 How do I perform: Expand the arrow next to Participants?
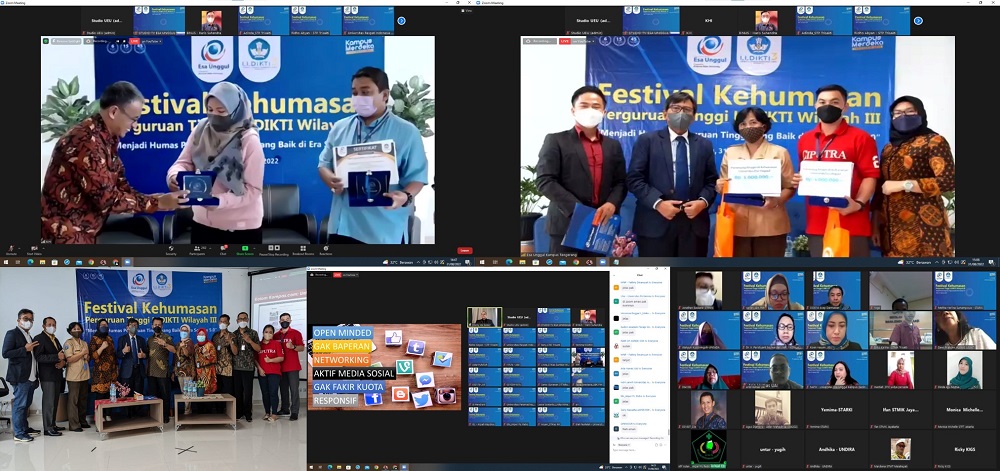[210, 248]
